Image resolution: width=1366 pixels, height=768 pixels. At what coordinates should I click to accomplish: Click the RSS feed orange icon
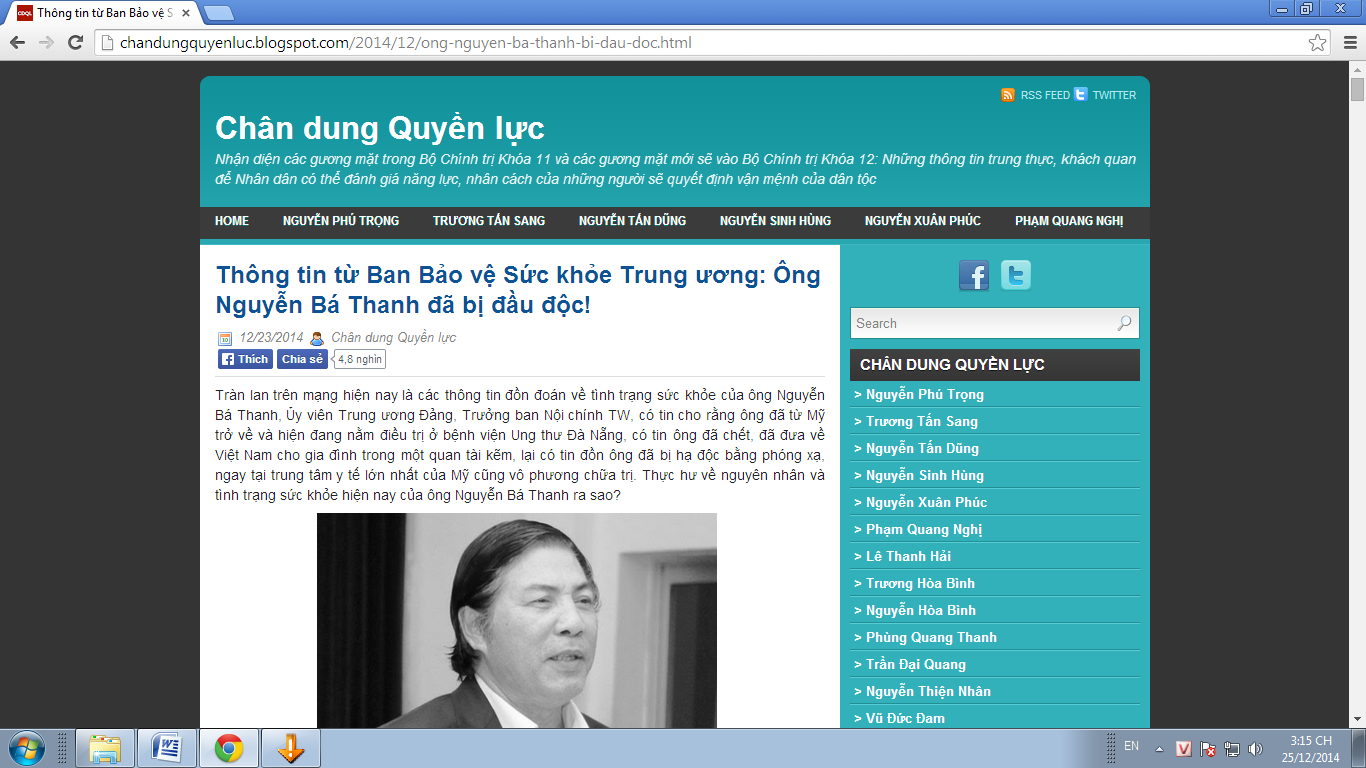[1008, 94]
